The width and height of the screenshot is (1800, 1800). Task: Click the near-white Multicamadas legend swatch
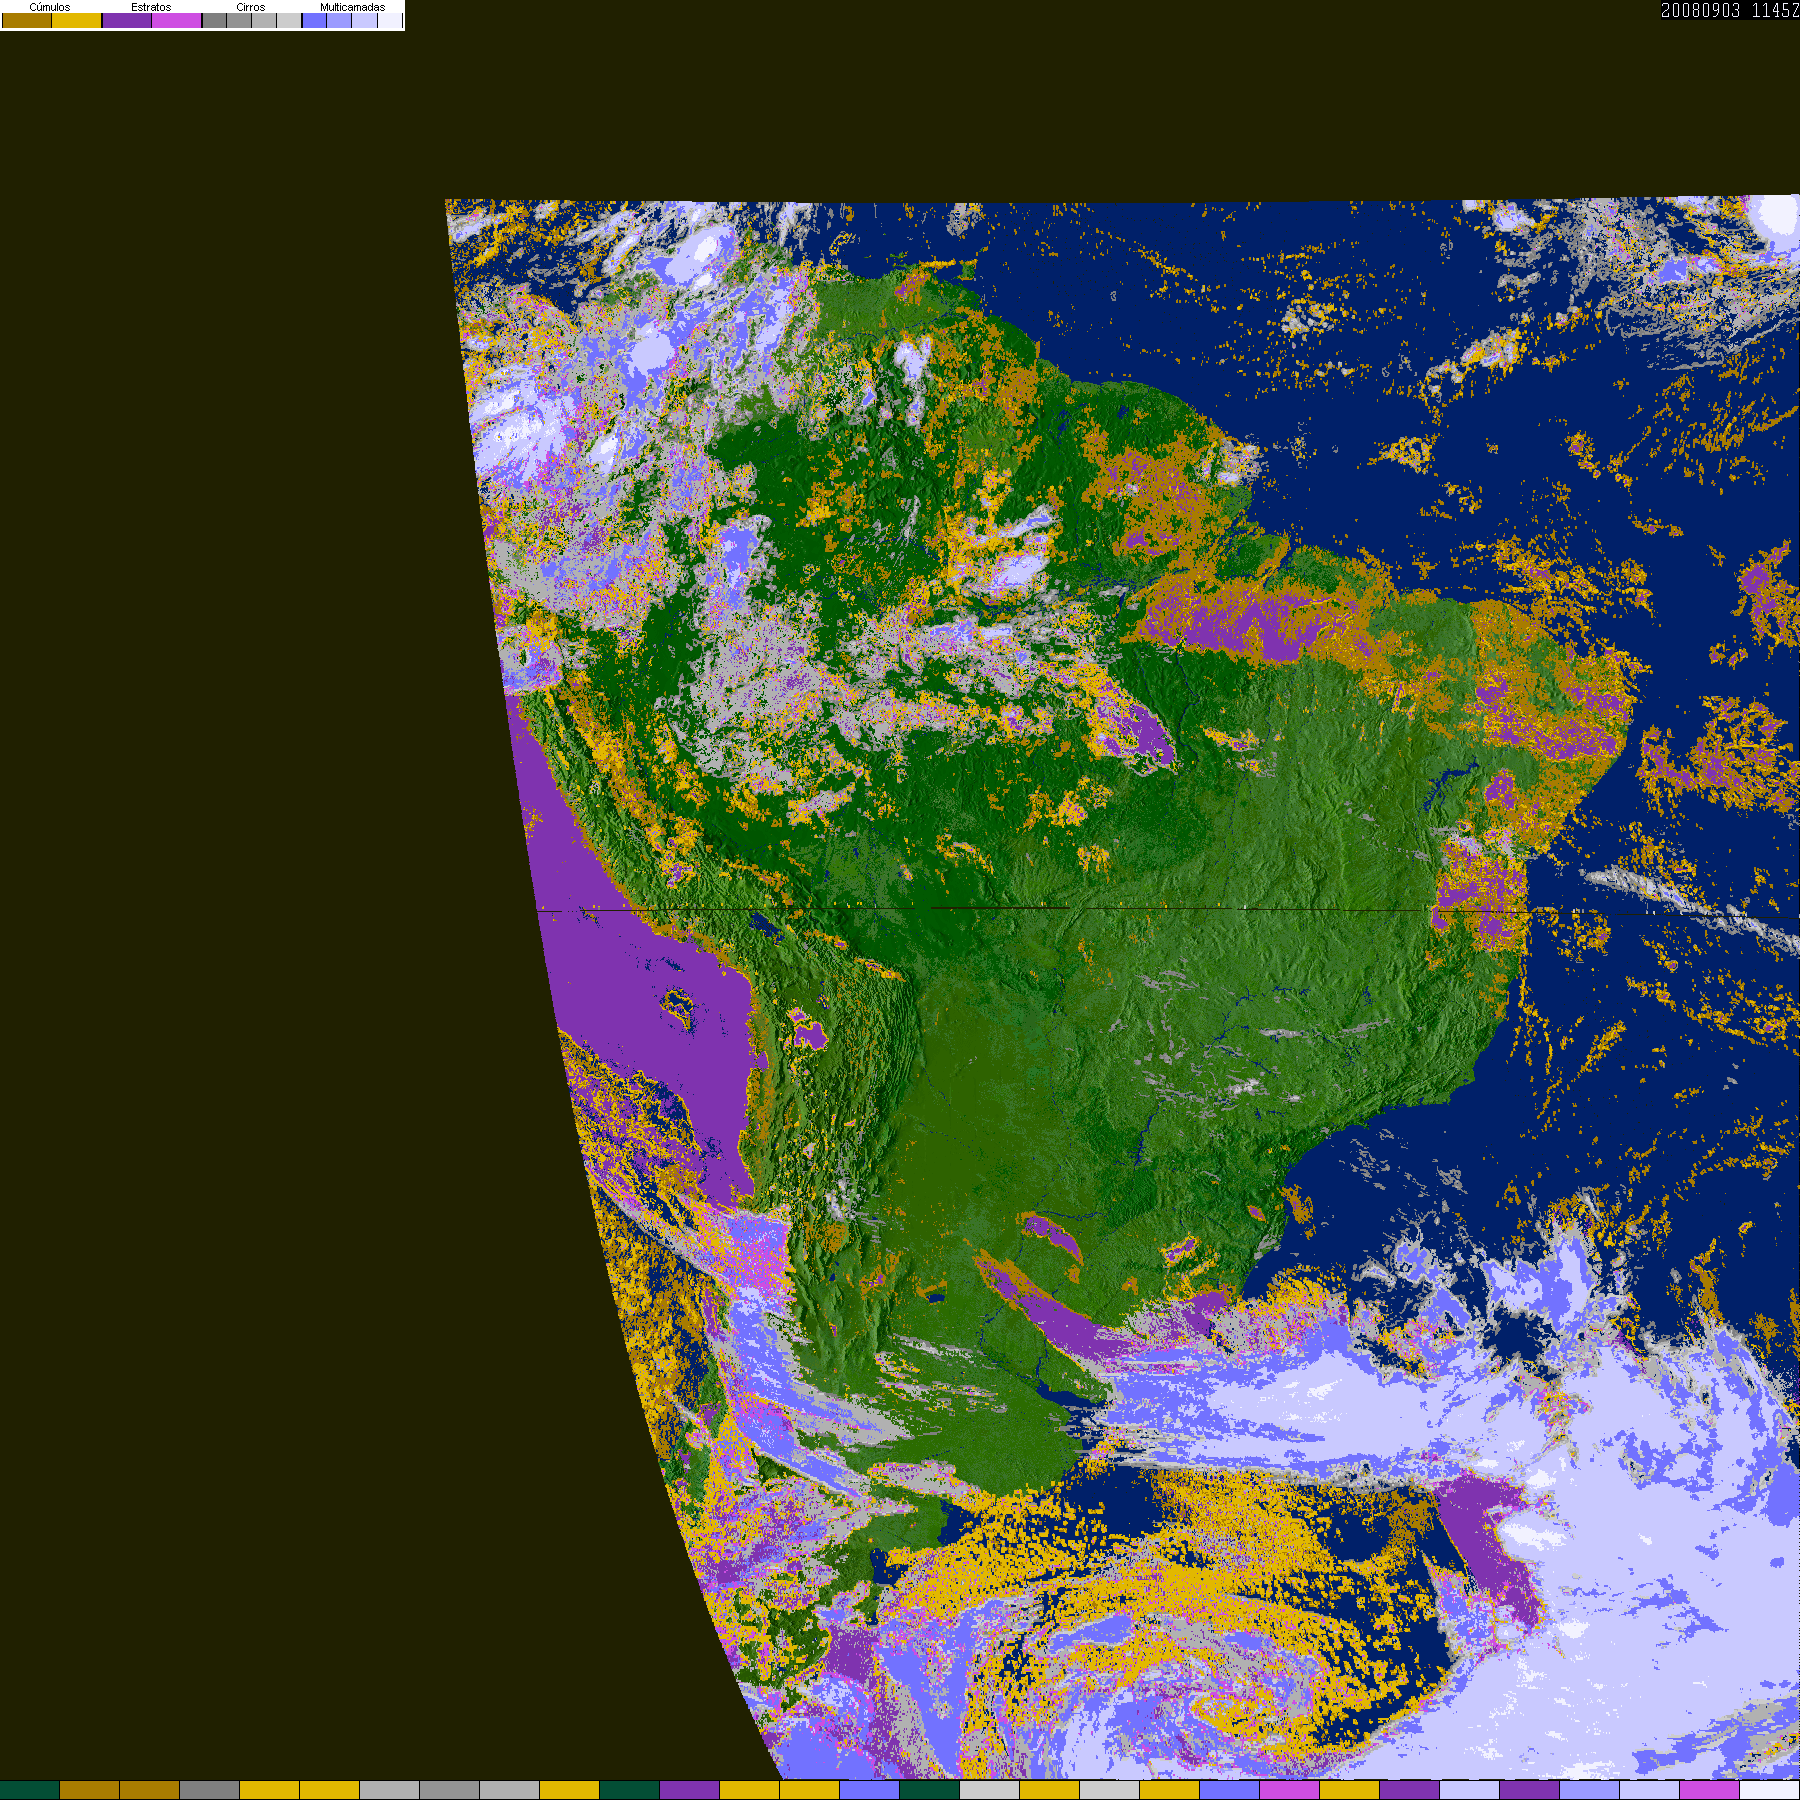(x=390, y=20)
